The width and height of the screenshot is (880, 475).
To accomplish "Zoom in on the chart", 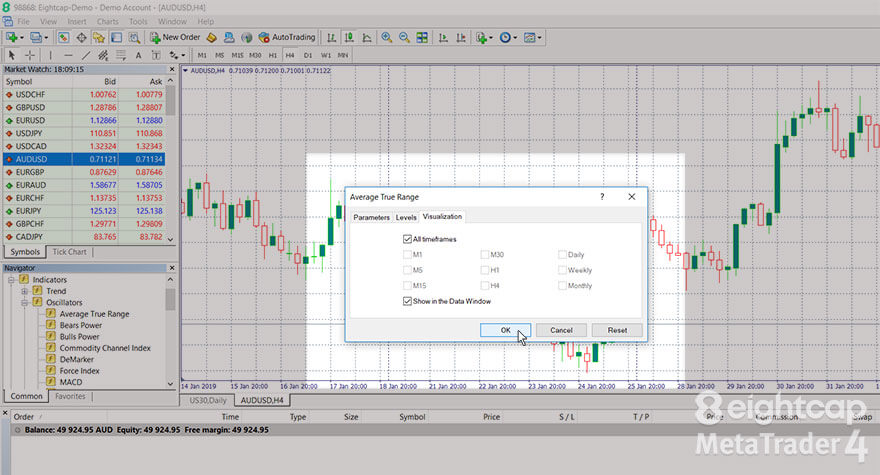I will tap(387, 38).
